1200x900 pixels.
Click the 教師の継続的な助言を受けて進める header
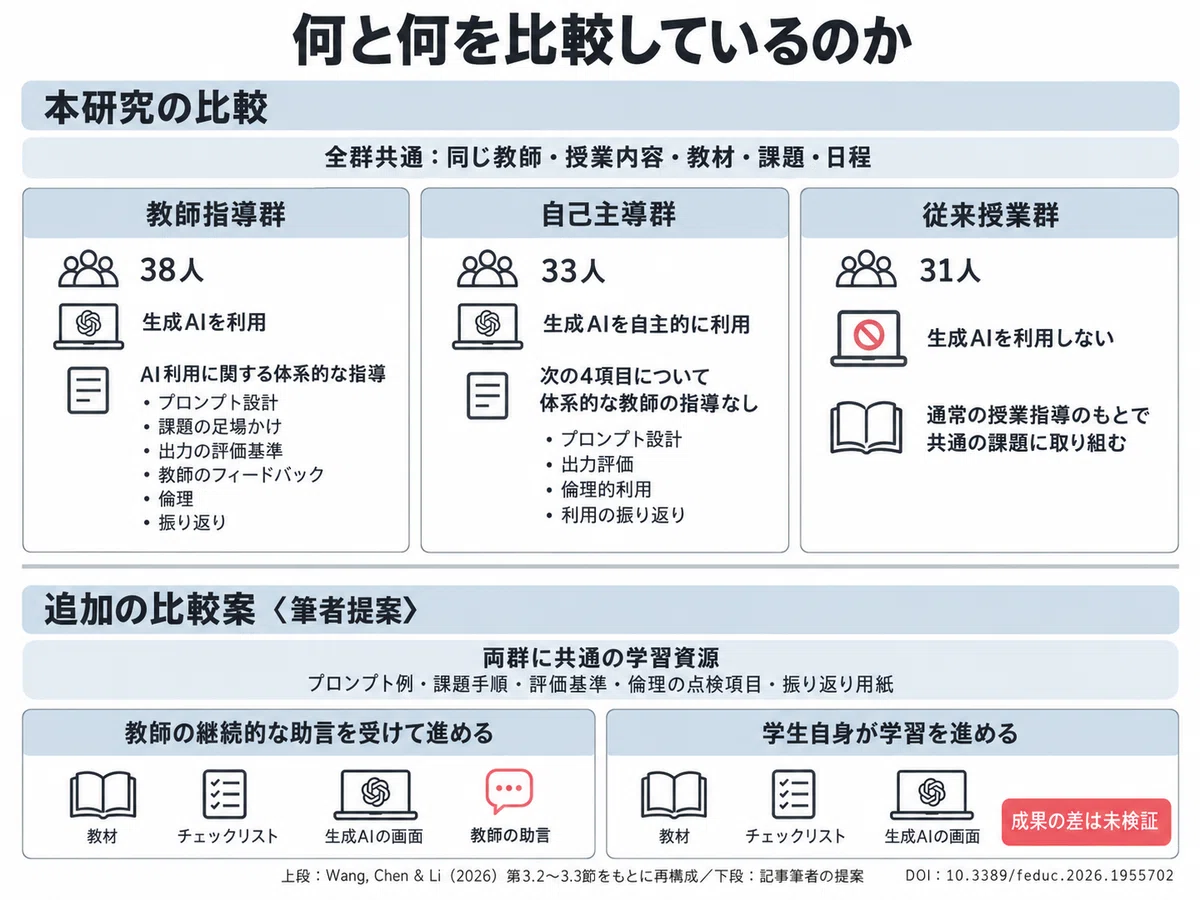tap(309, 734)
